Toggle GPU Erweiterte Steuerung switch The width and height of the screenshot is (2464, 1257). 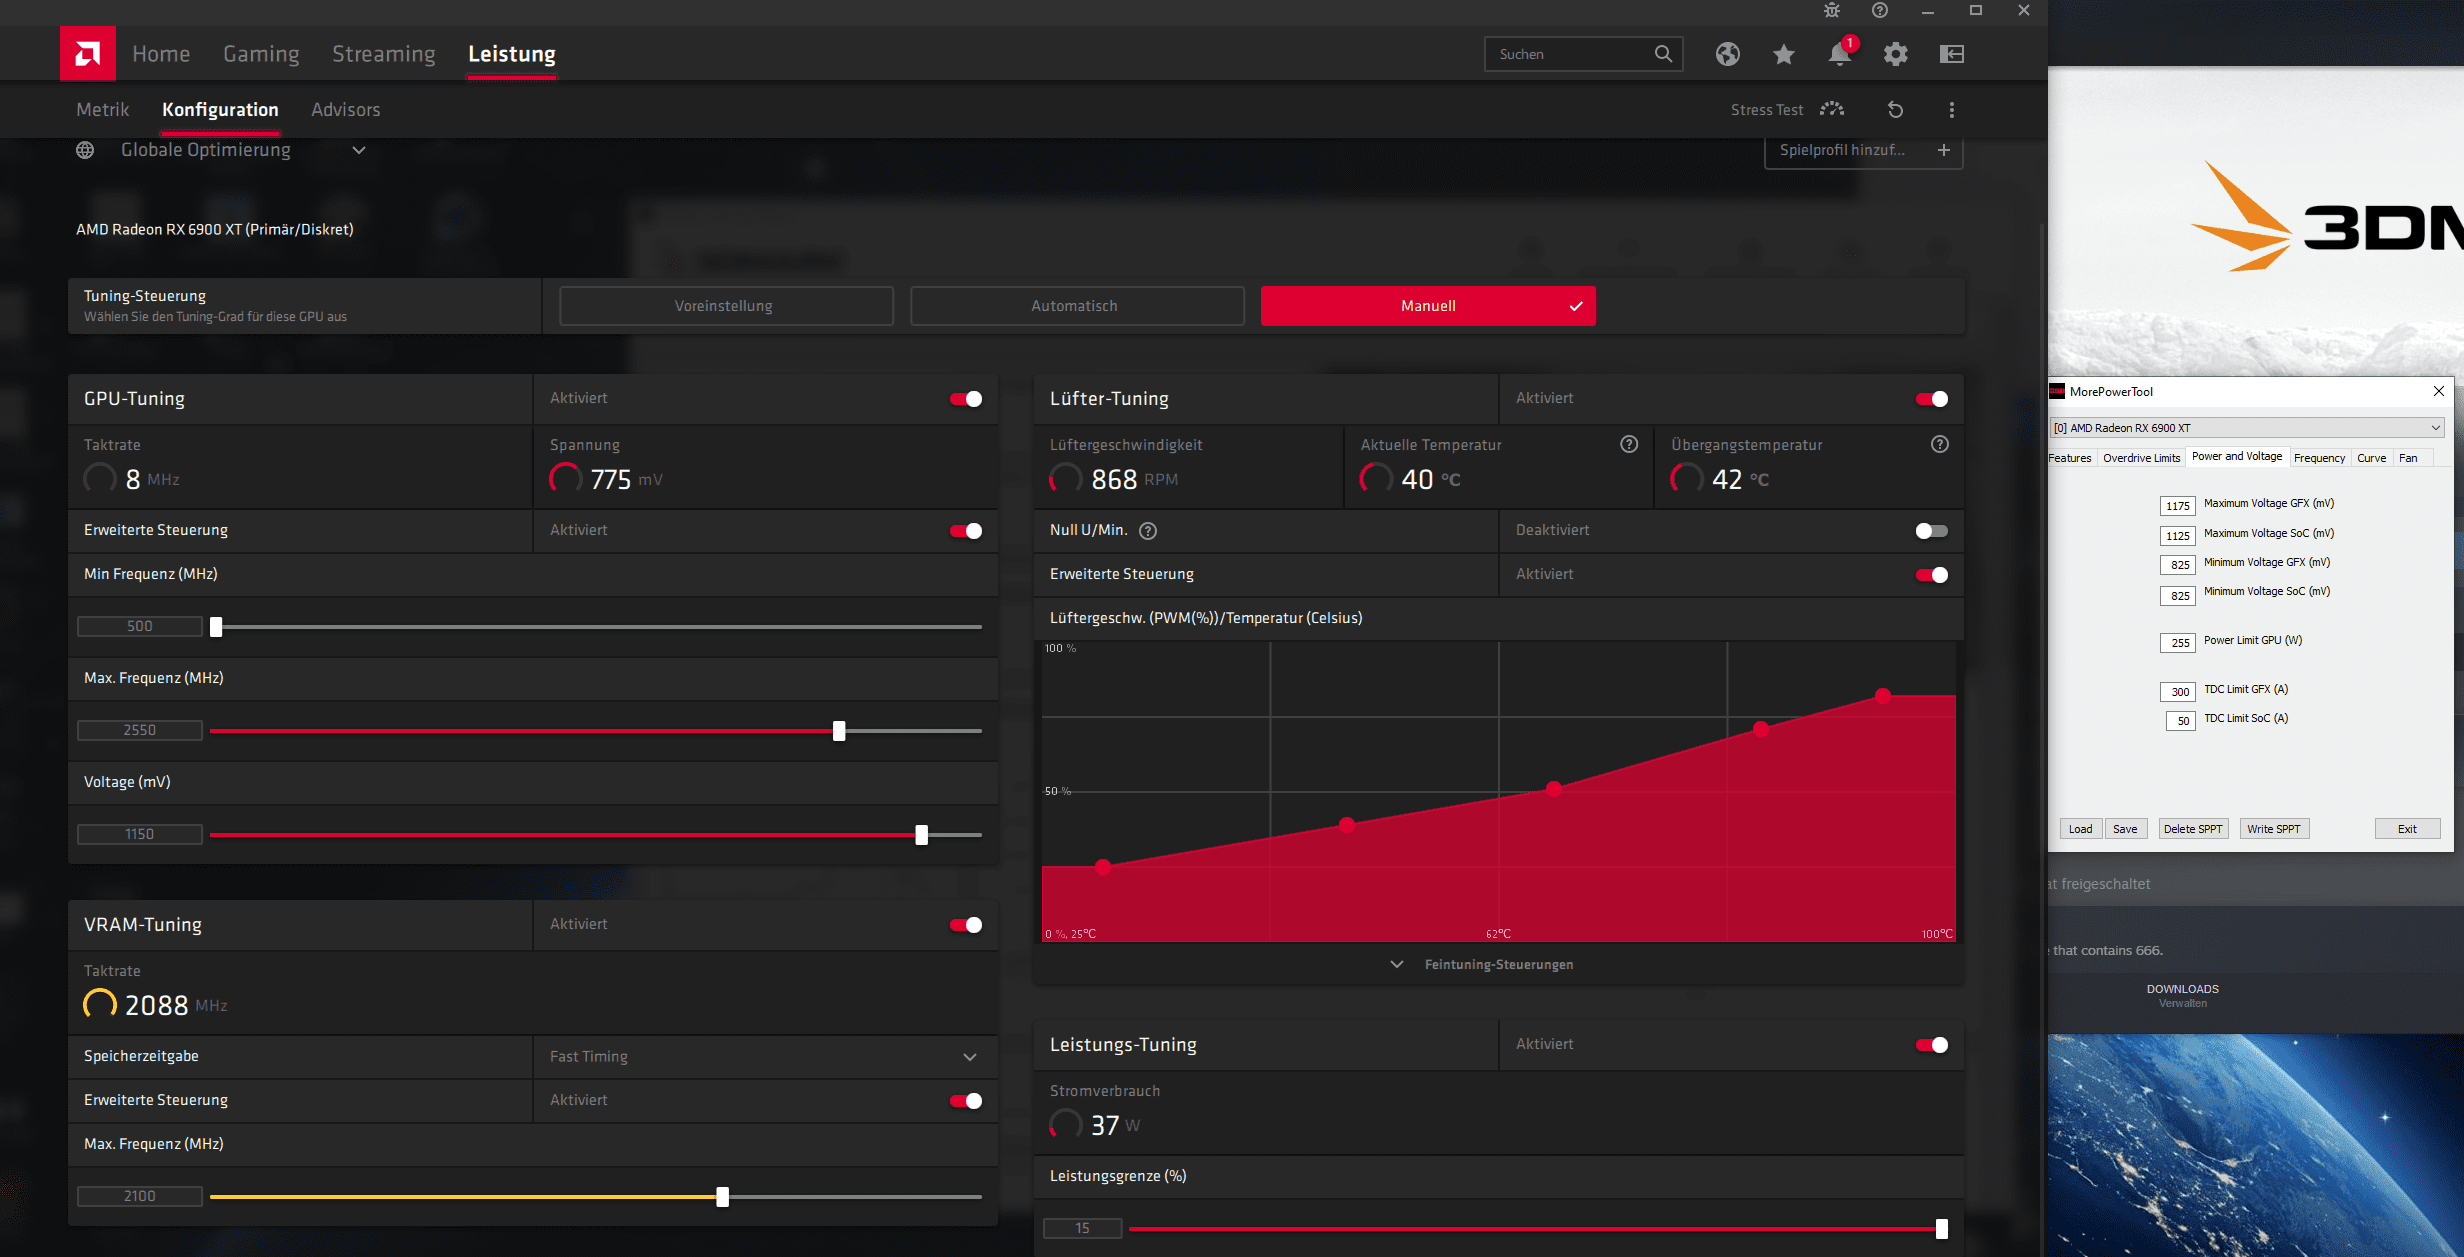click(966, 531)
